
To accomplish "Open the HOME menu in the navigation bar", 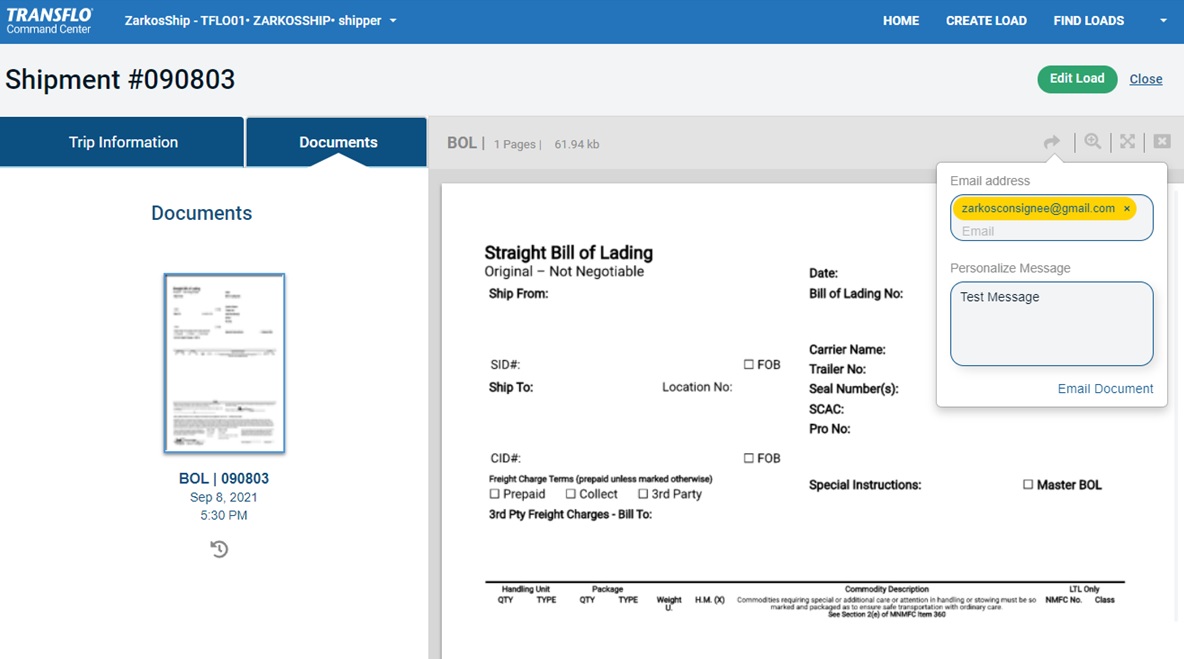I will 900,20.
